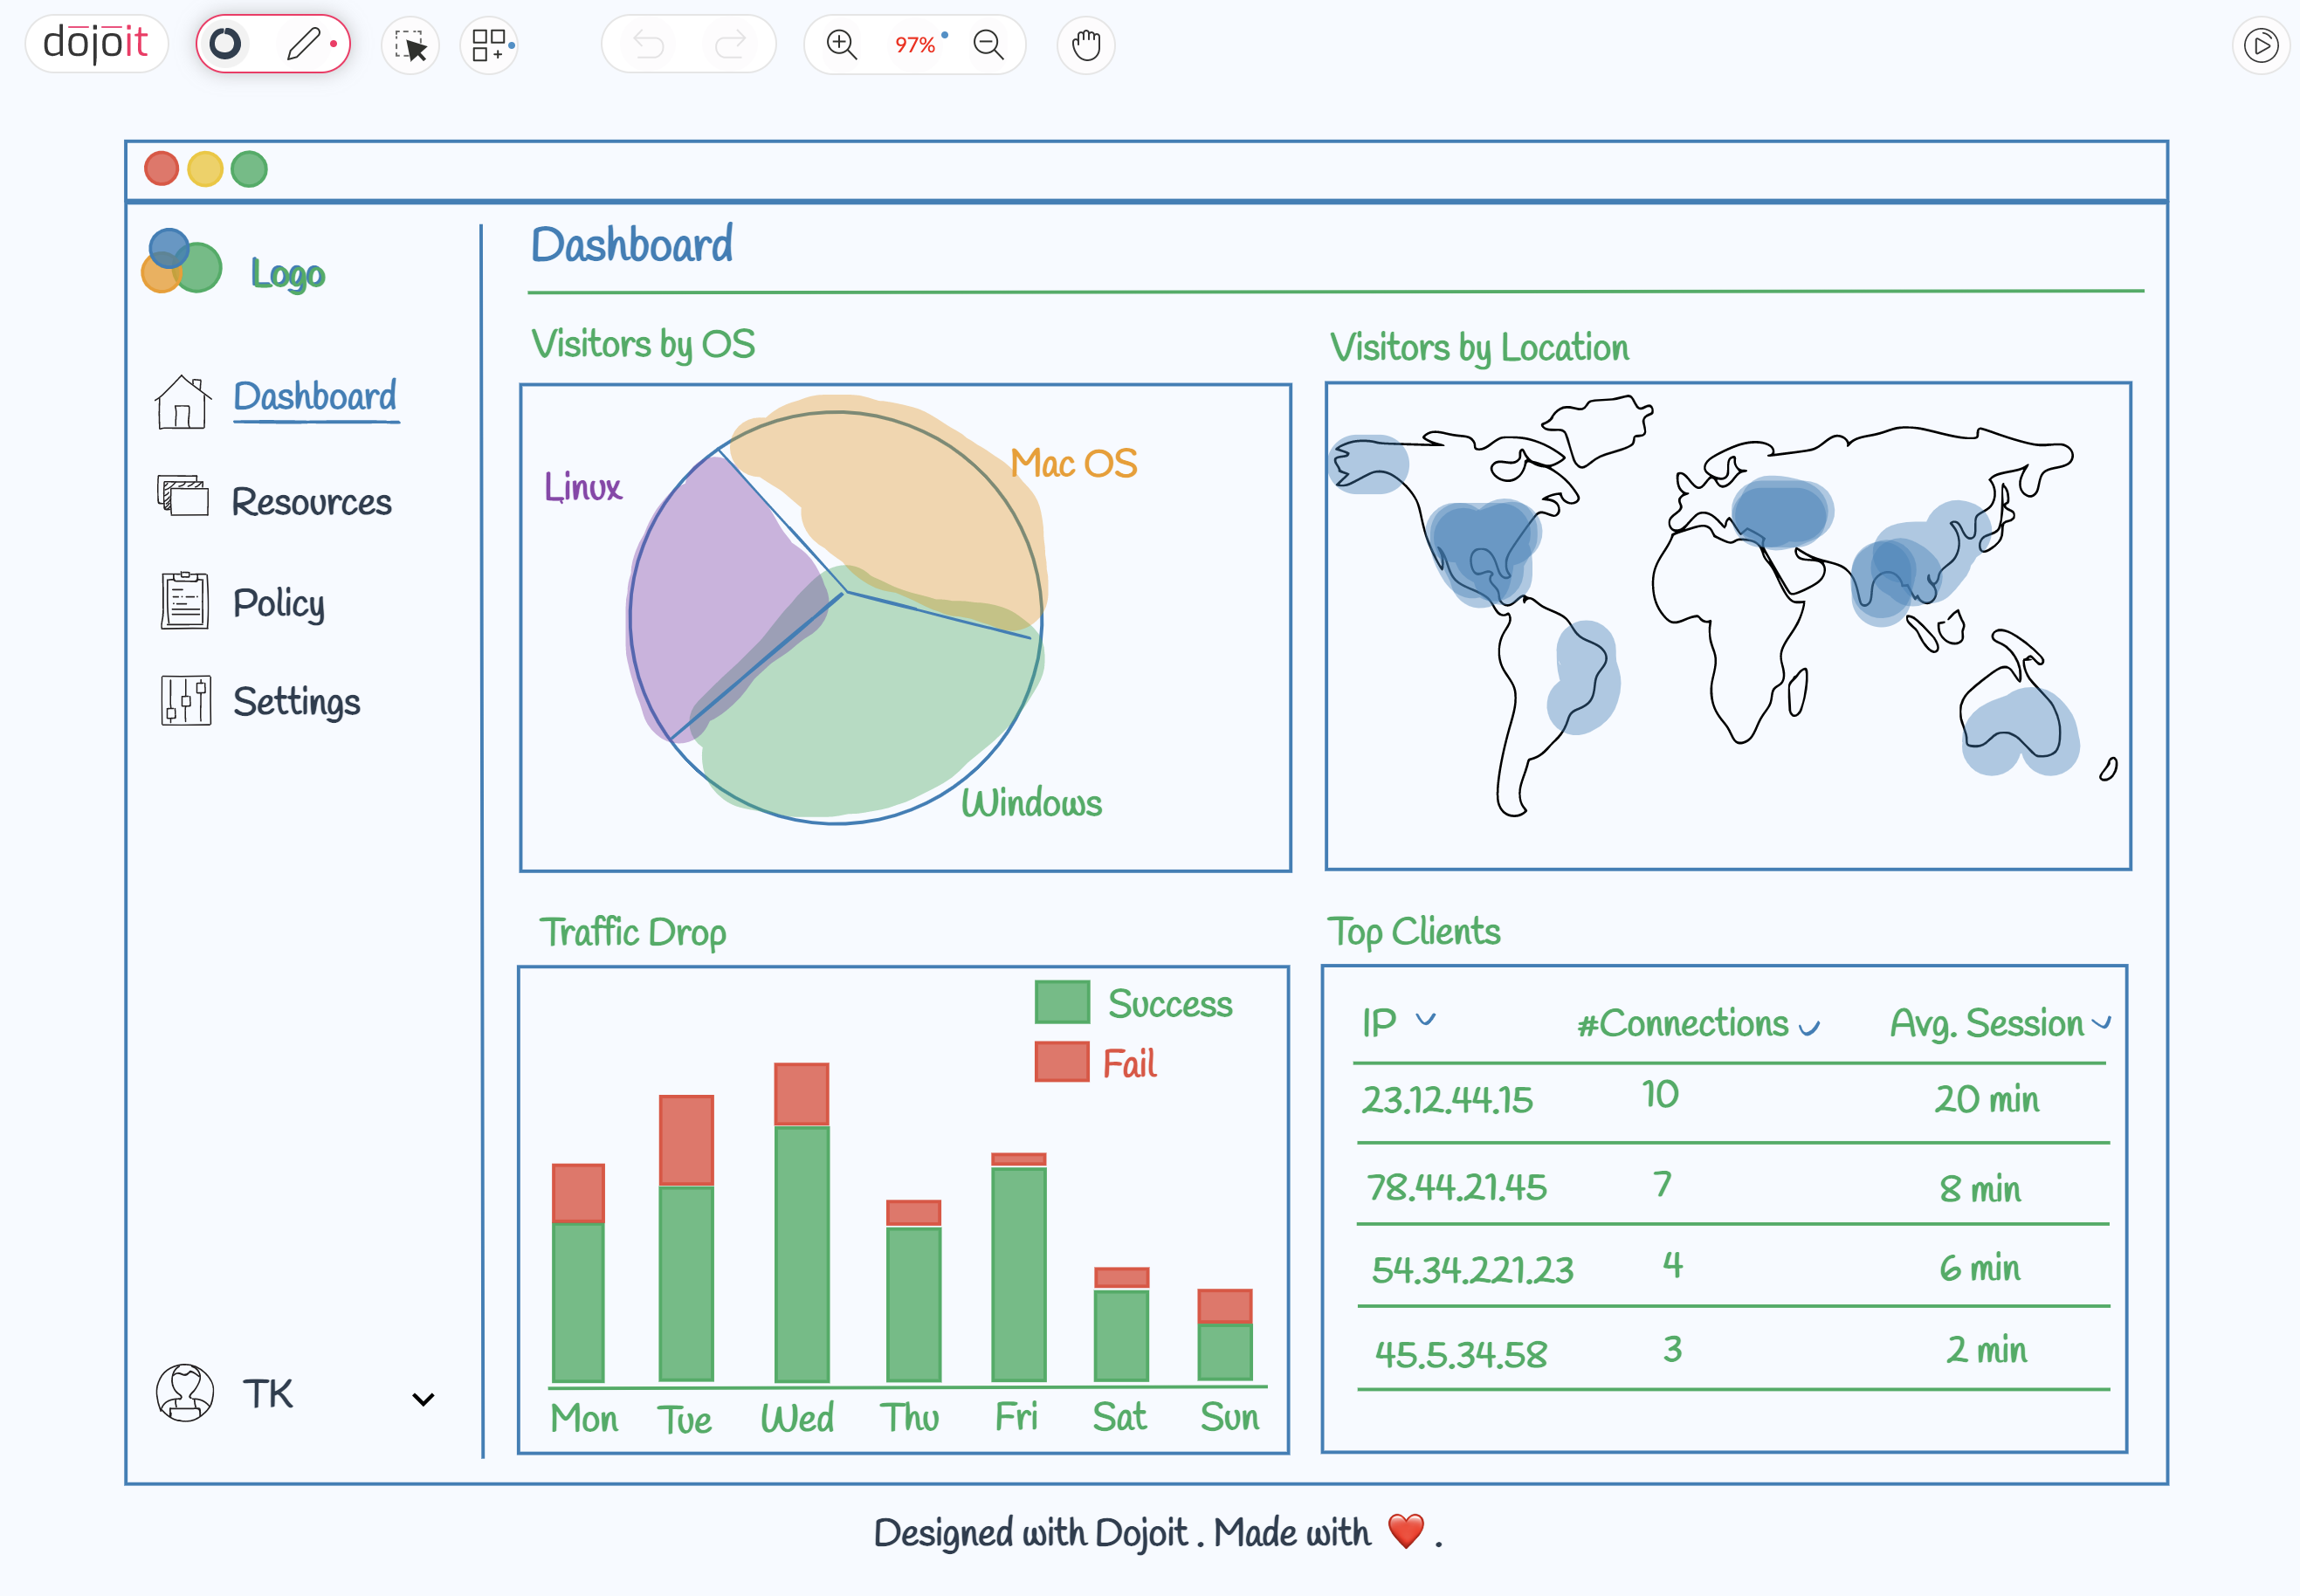Viewport: 2300px width, 1596px height.
Task: Expand the TK user menu chevron
Action: click(423, 1399)
